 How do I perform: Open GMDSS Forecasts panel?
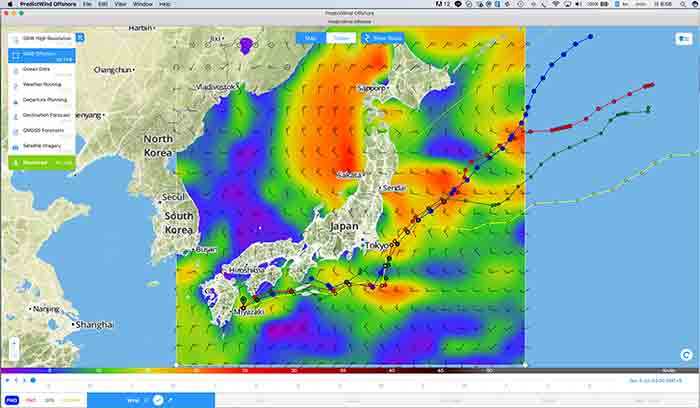coord(40,129)
